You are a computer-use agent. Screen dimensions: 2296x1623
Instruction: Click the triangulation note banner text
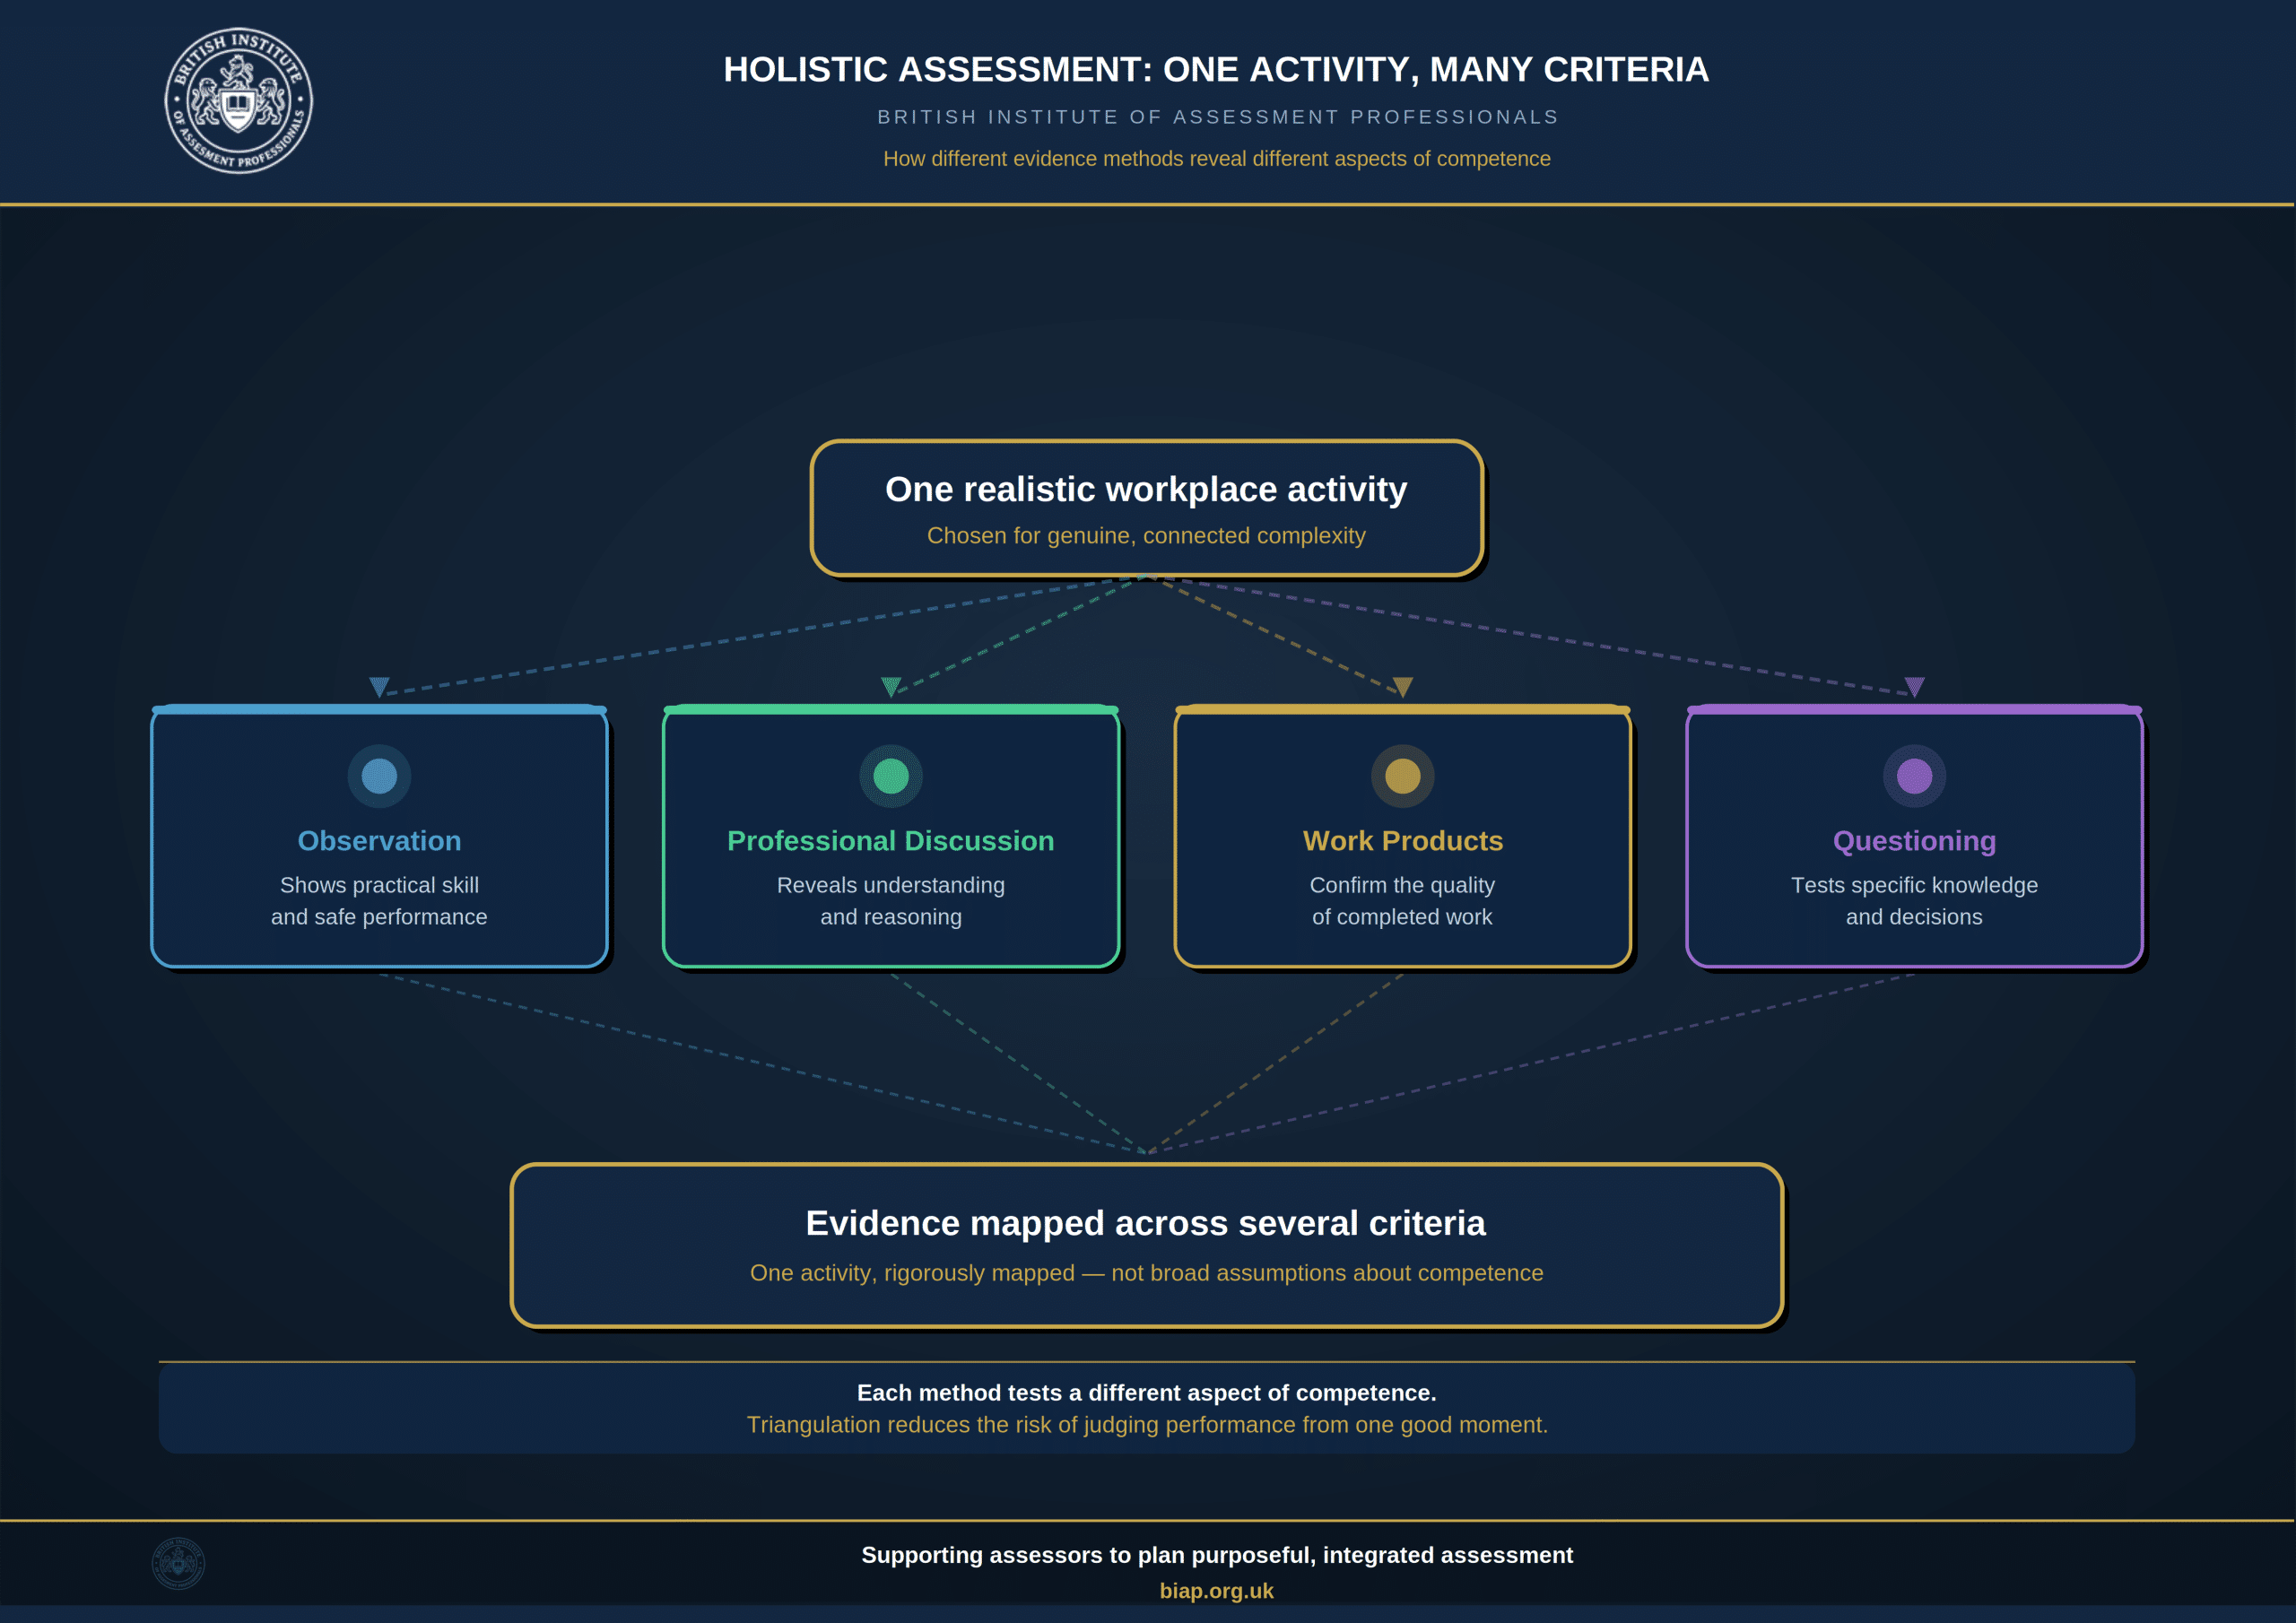click(x=1147, y=1408)
